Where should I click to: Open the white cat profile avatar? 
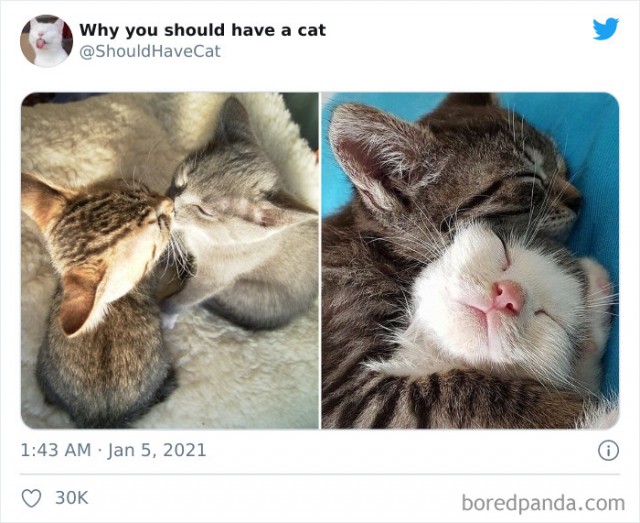click(47, 41)
